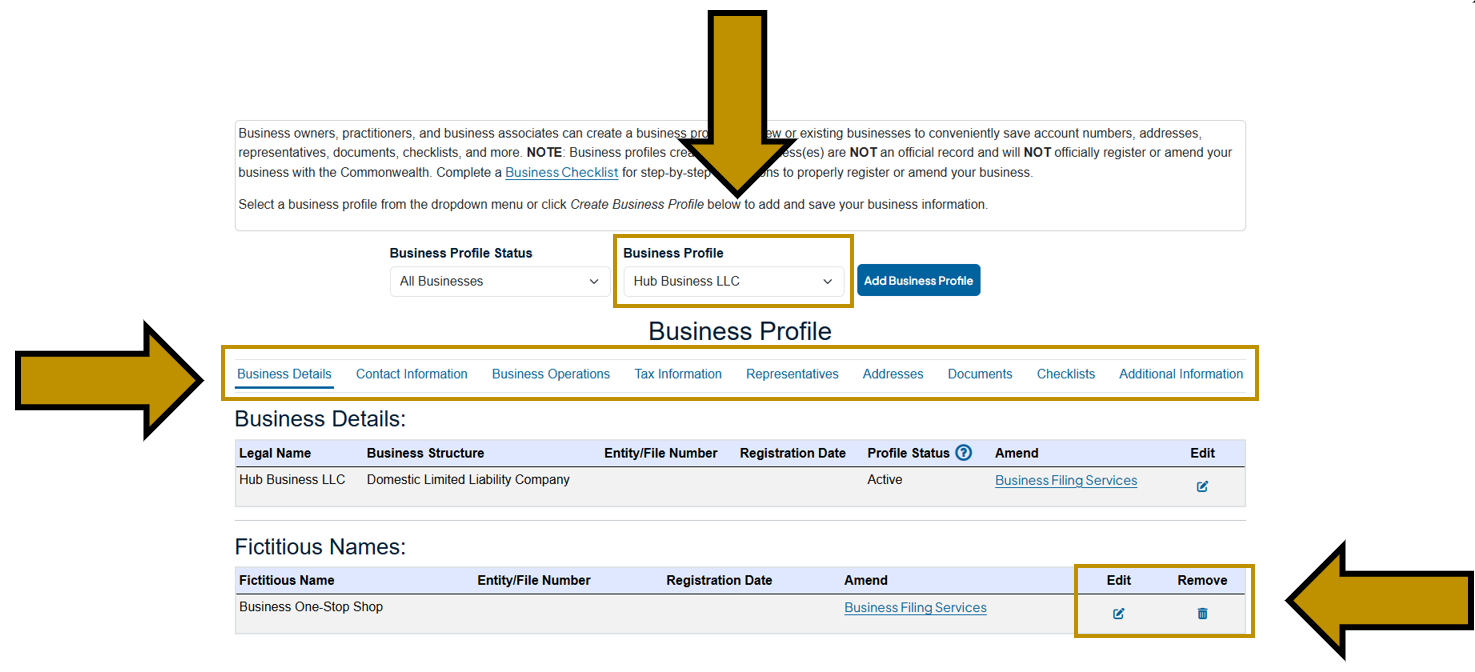Click the edit pencil icon for Business One-Stop Shop

[1117, 613]
